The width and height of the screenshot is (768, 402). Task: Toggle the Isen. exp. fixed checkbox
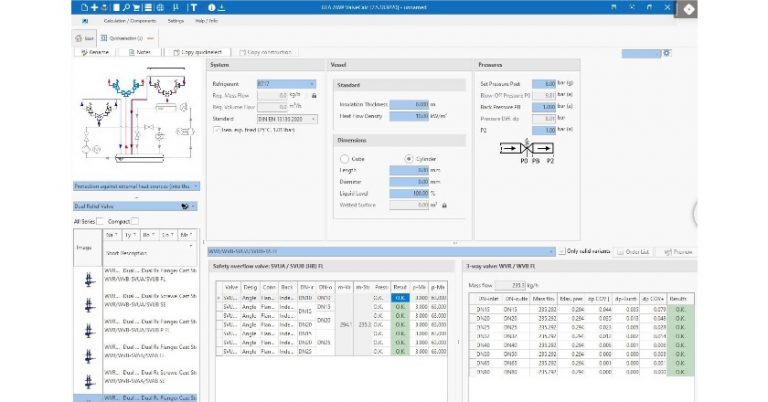pyautogui.click(x=217, y=128)
